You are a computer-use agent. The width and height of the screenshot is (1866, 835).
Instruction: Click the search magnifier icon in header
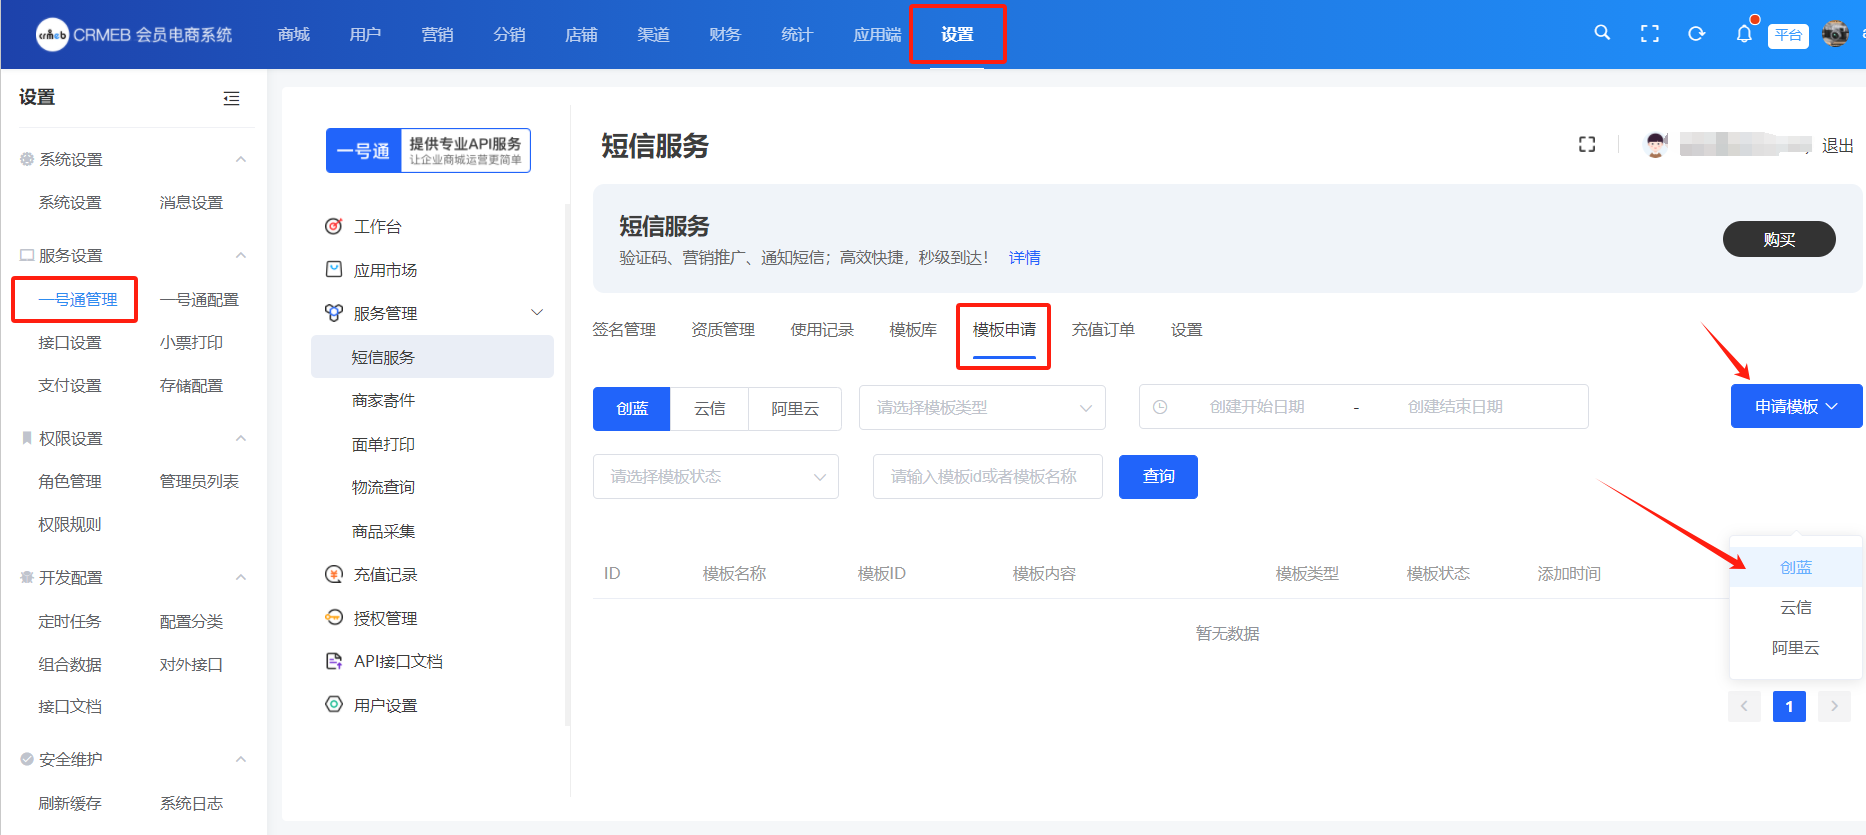1602,33
